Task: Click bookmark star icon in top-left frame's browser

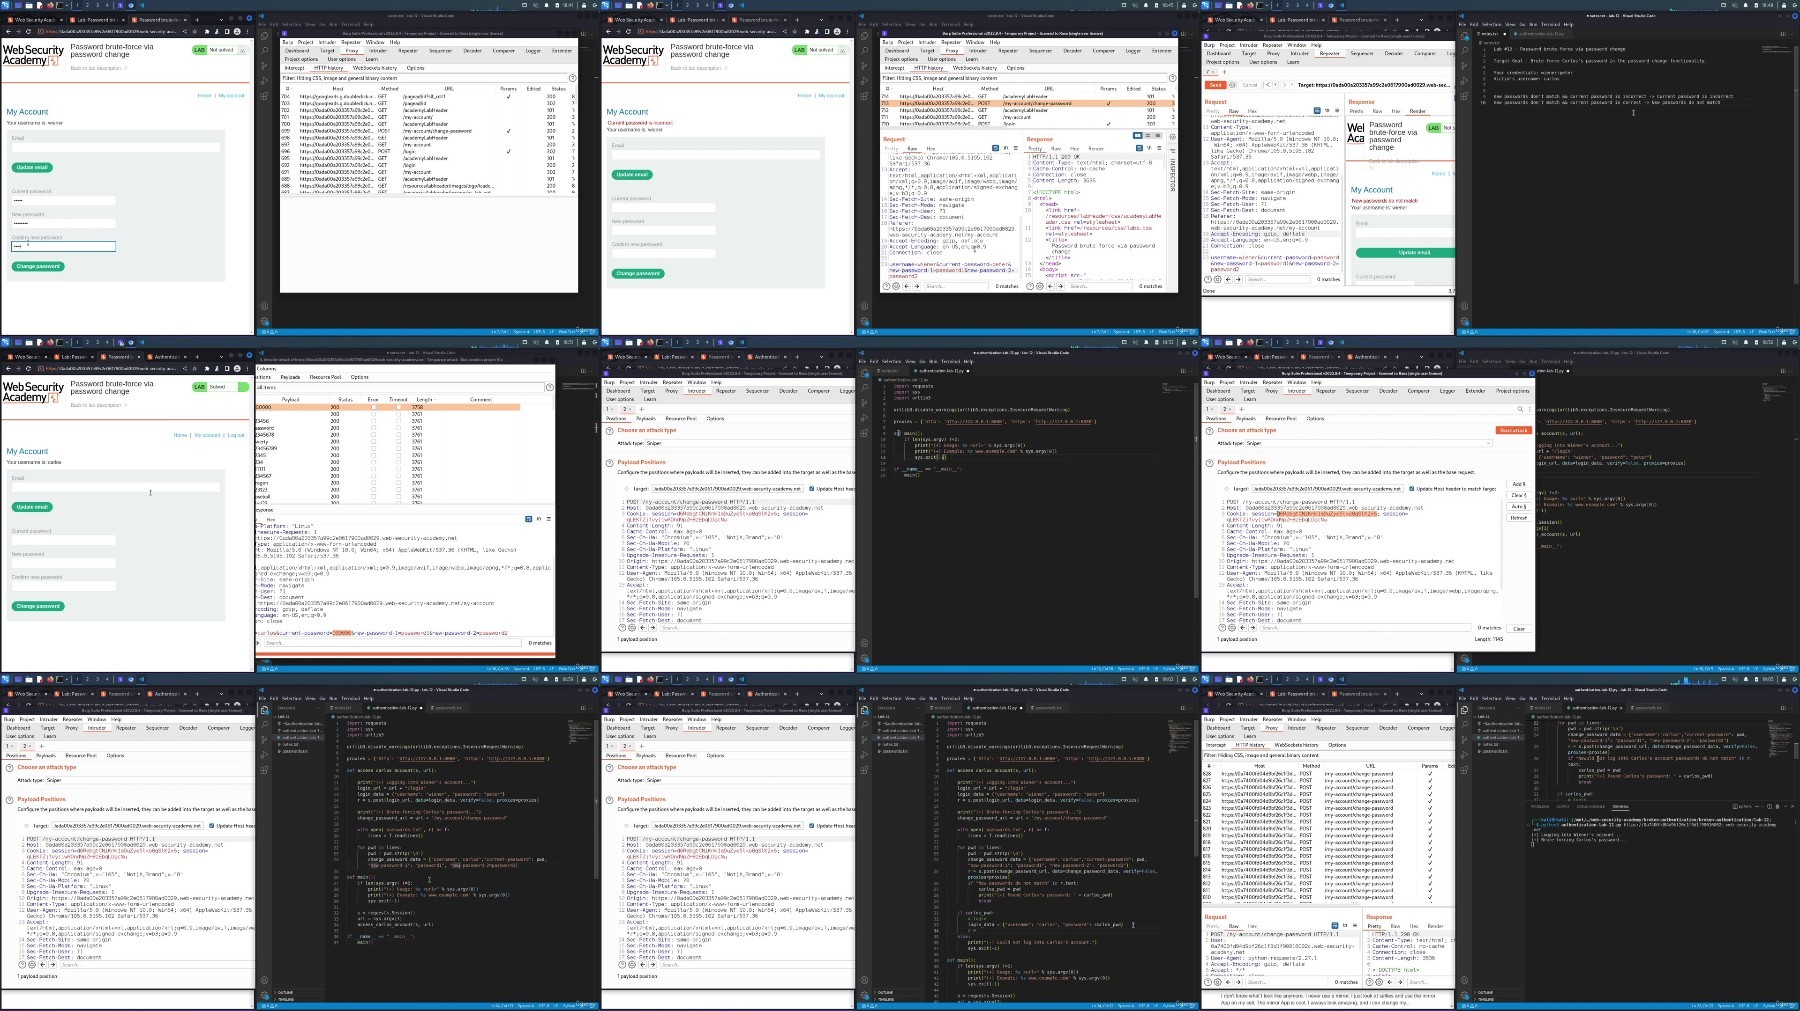Action: click(x=195, y=32)
